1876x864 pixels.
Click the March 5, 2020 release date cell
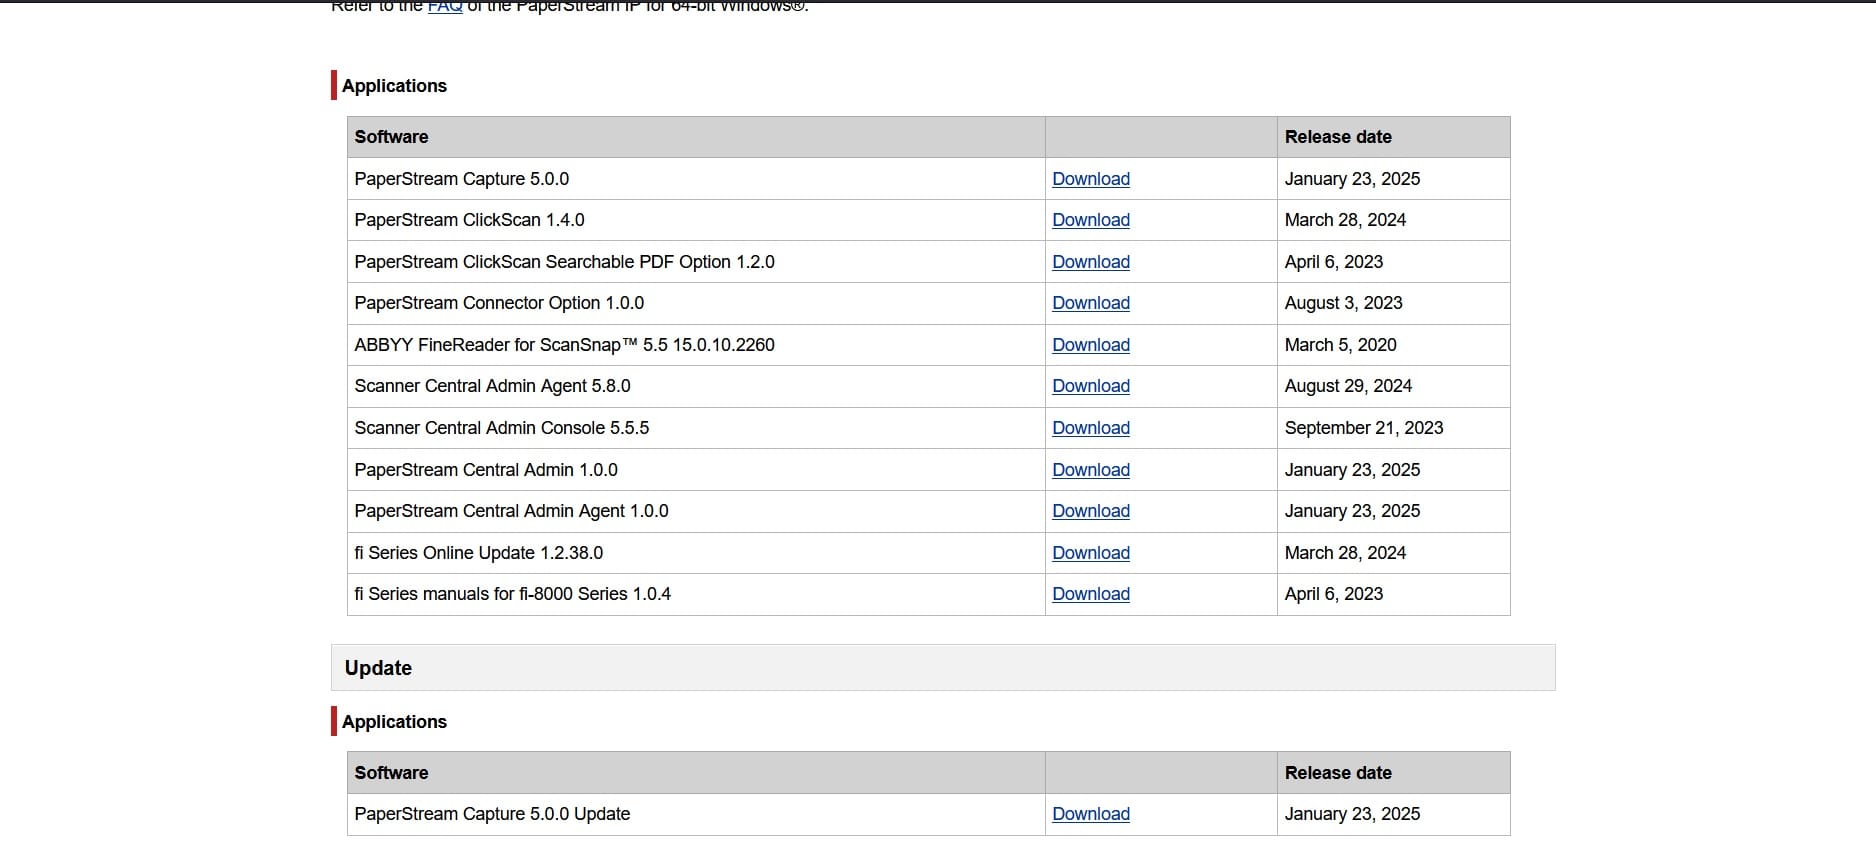tap(1340, 345)
